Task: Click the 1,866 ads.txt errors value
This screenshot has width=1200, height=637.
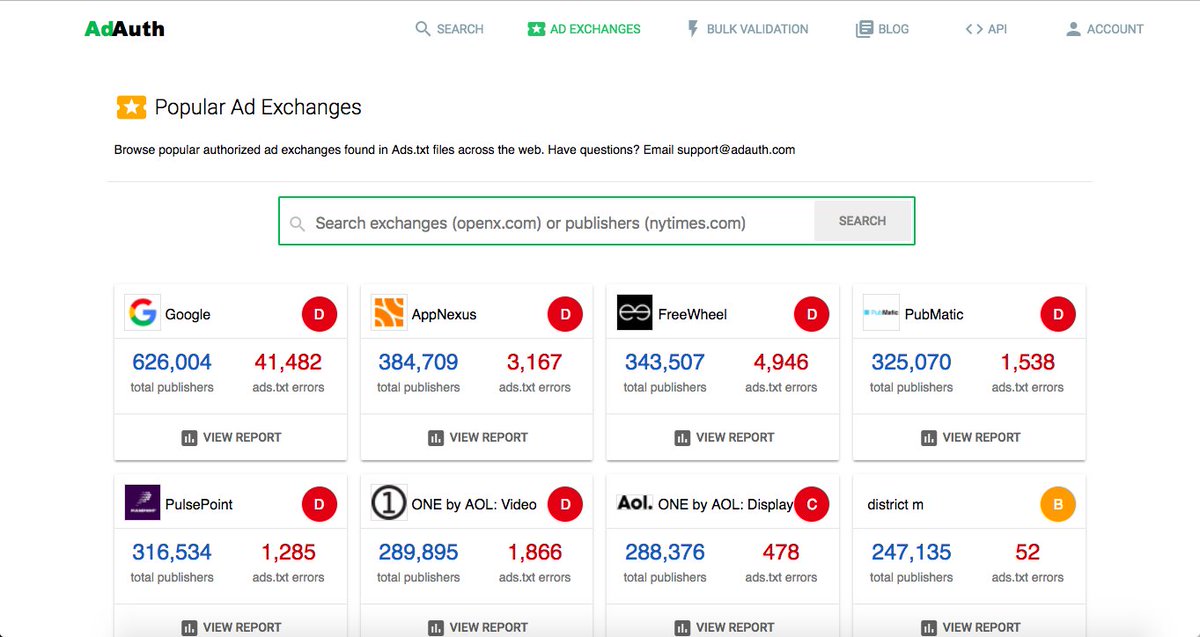Action: coord(535,552)
